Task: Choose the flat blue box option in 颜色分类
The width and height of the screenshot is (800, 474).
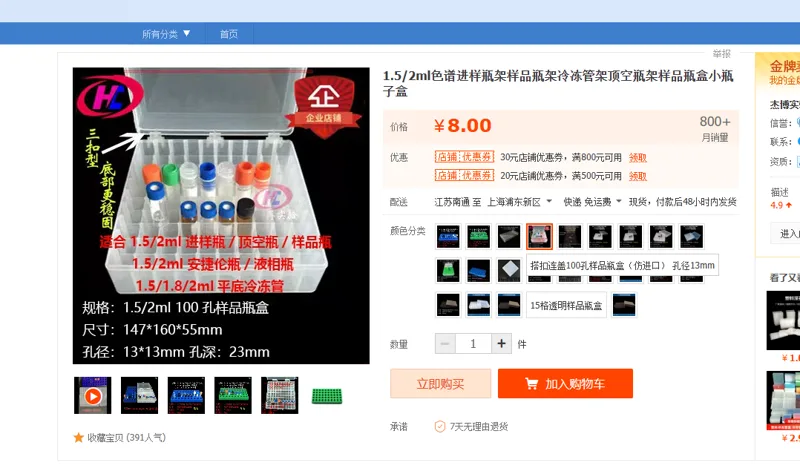Action: (x=479, y=270)
